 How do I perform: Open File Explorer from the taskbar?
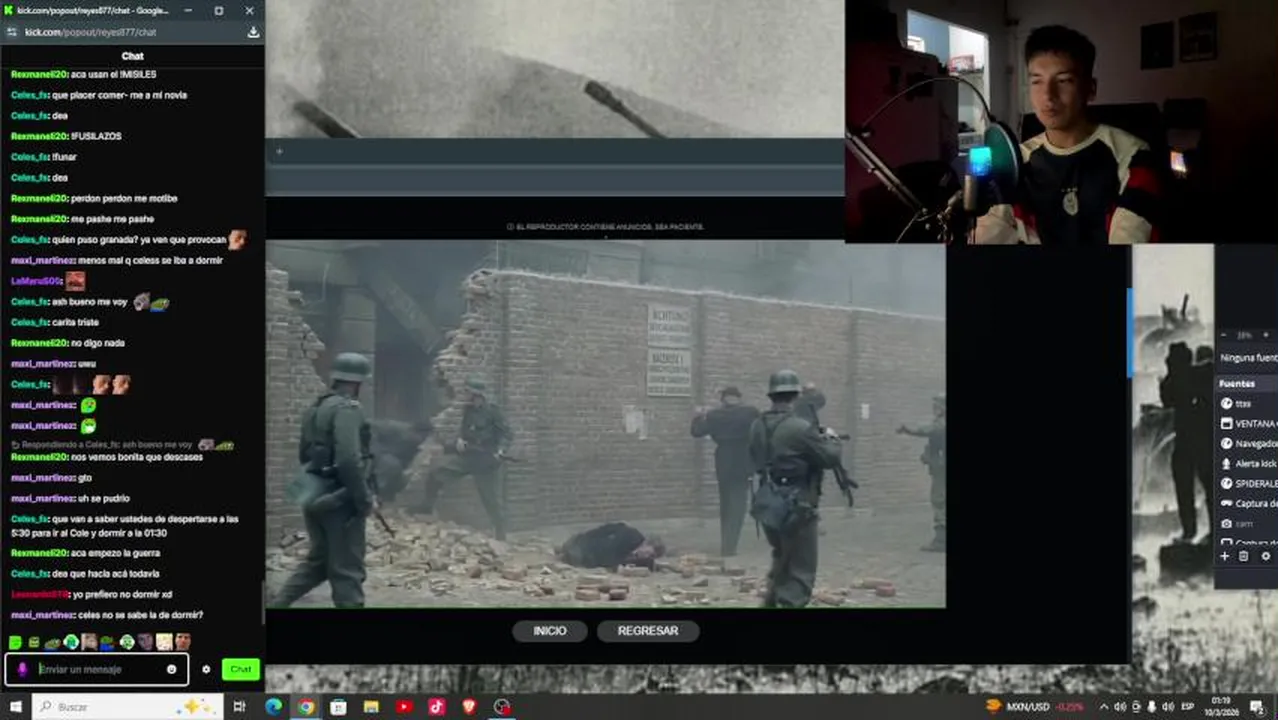371,707
